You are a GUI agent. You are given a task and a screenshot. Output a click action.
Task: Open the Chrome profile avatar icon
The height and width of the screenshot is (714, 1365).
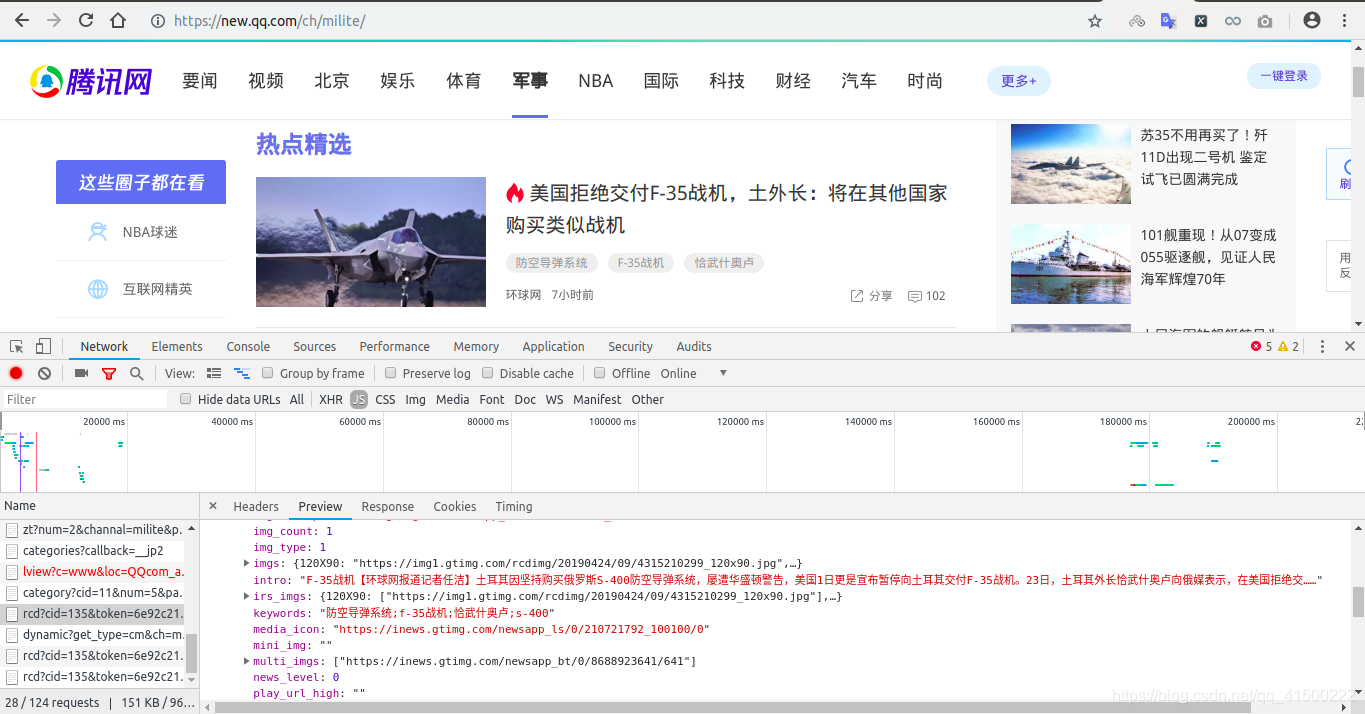point(1312,20)
